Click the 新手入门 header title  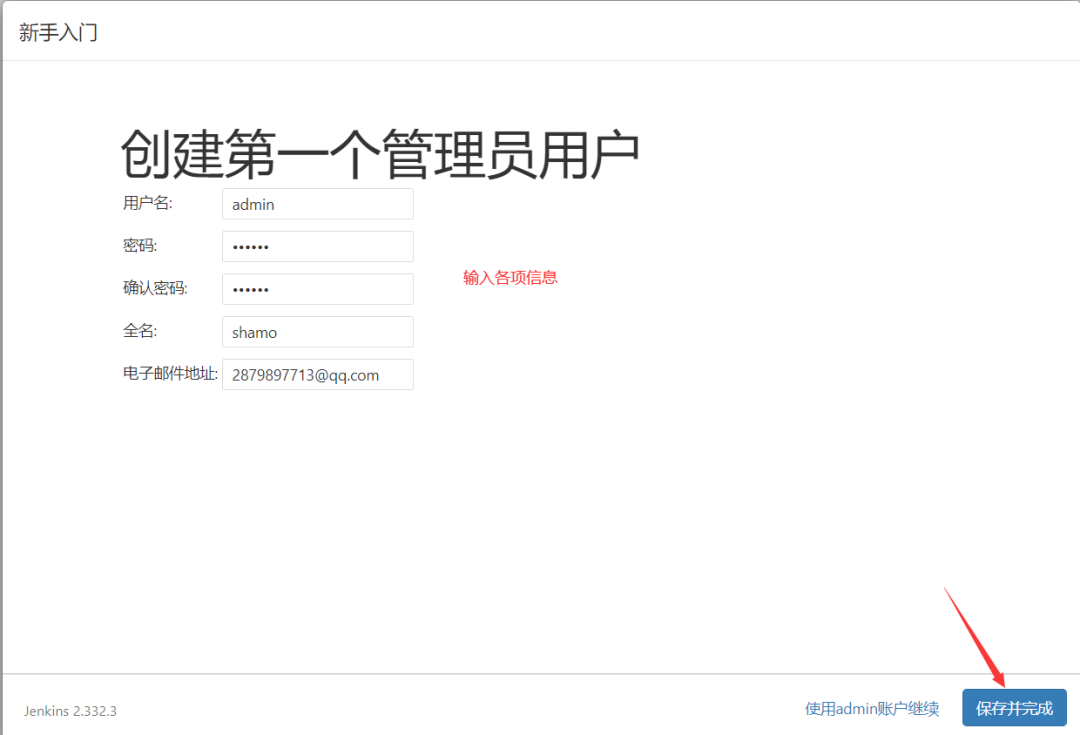[x=57, y=31]
